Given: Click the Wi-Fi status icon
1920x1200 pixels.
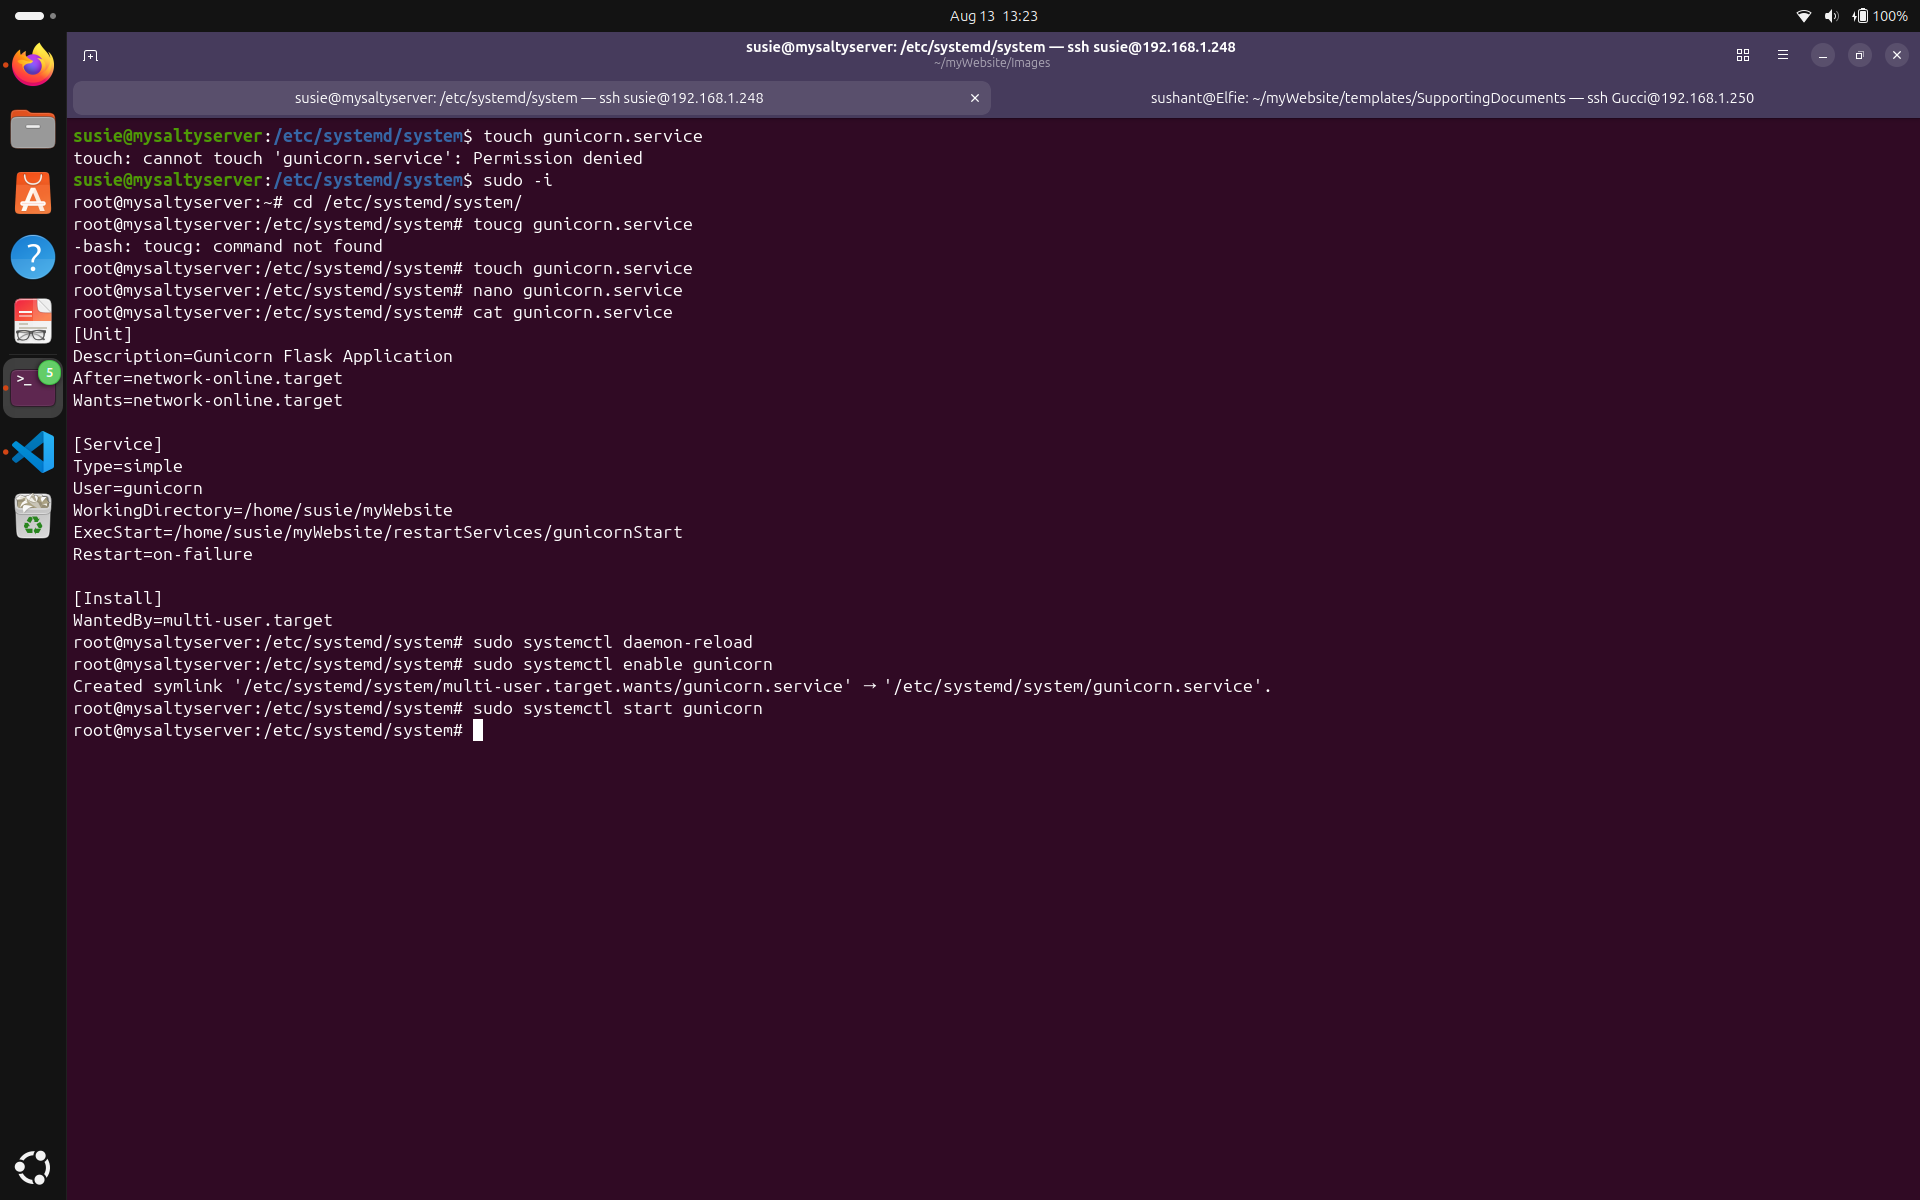Looking at the screenshot, I should pyautogui.click(x=1804, y=16).
